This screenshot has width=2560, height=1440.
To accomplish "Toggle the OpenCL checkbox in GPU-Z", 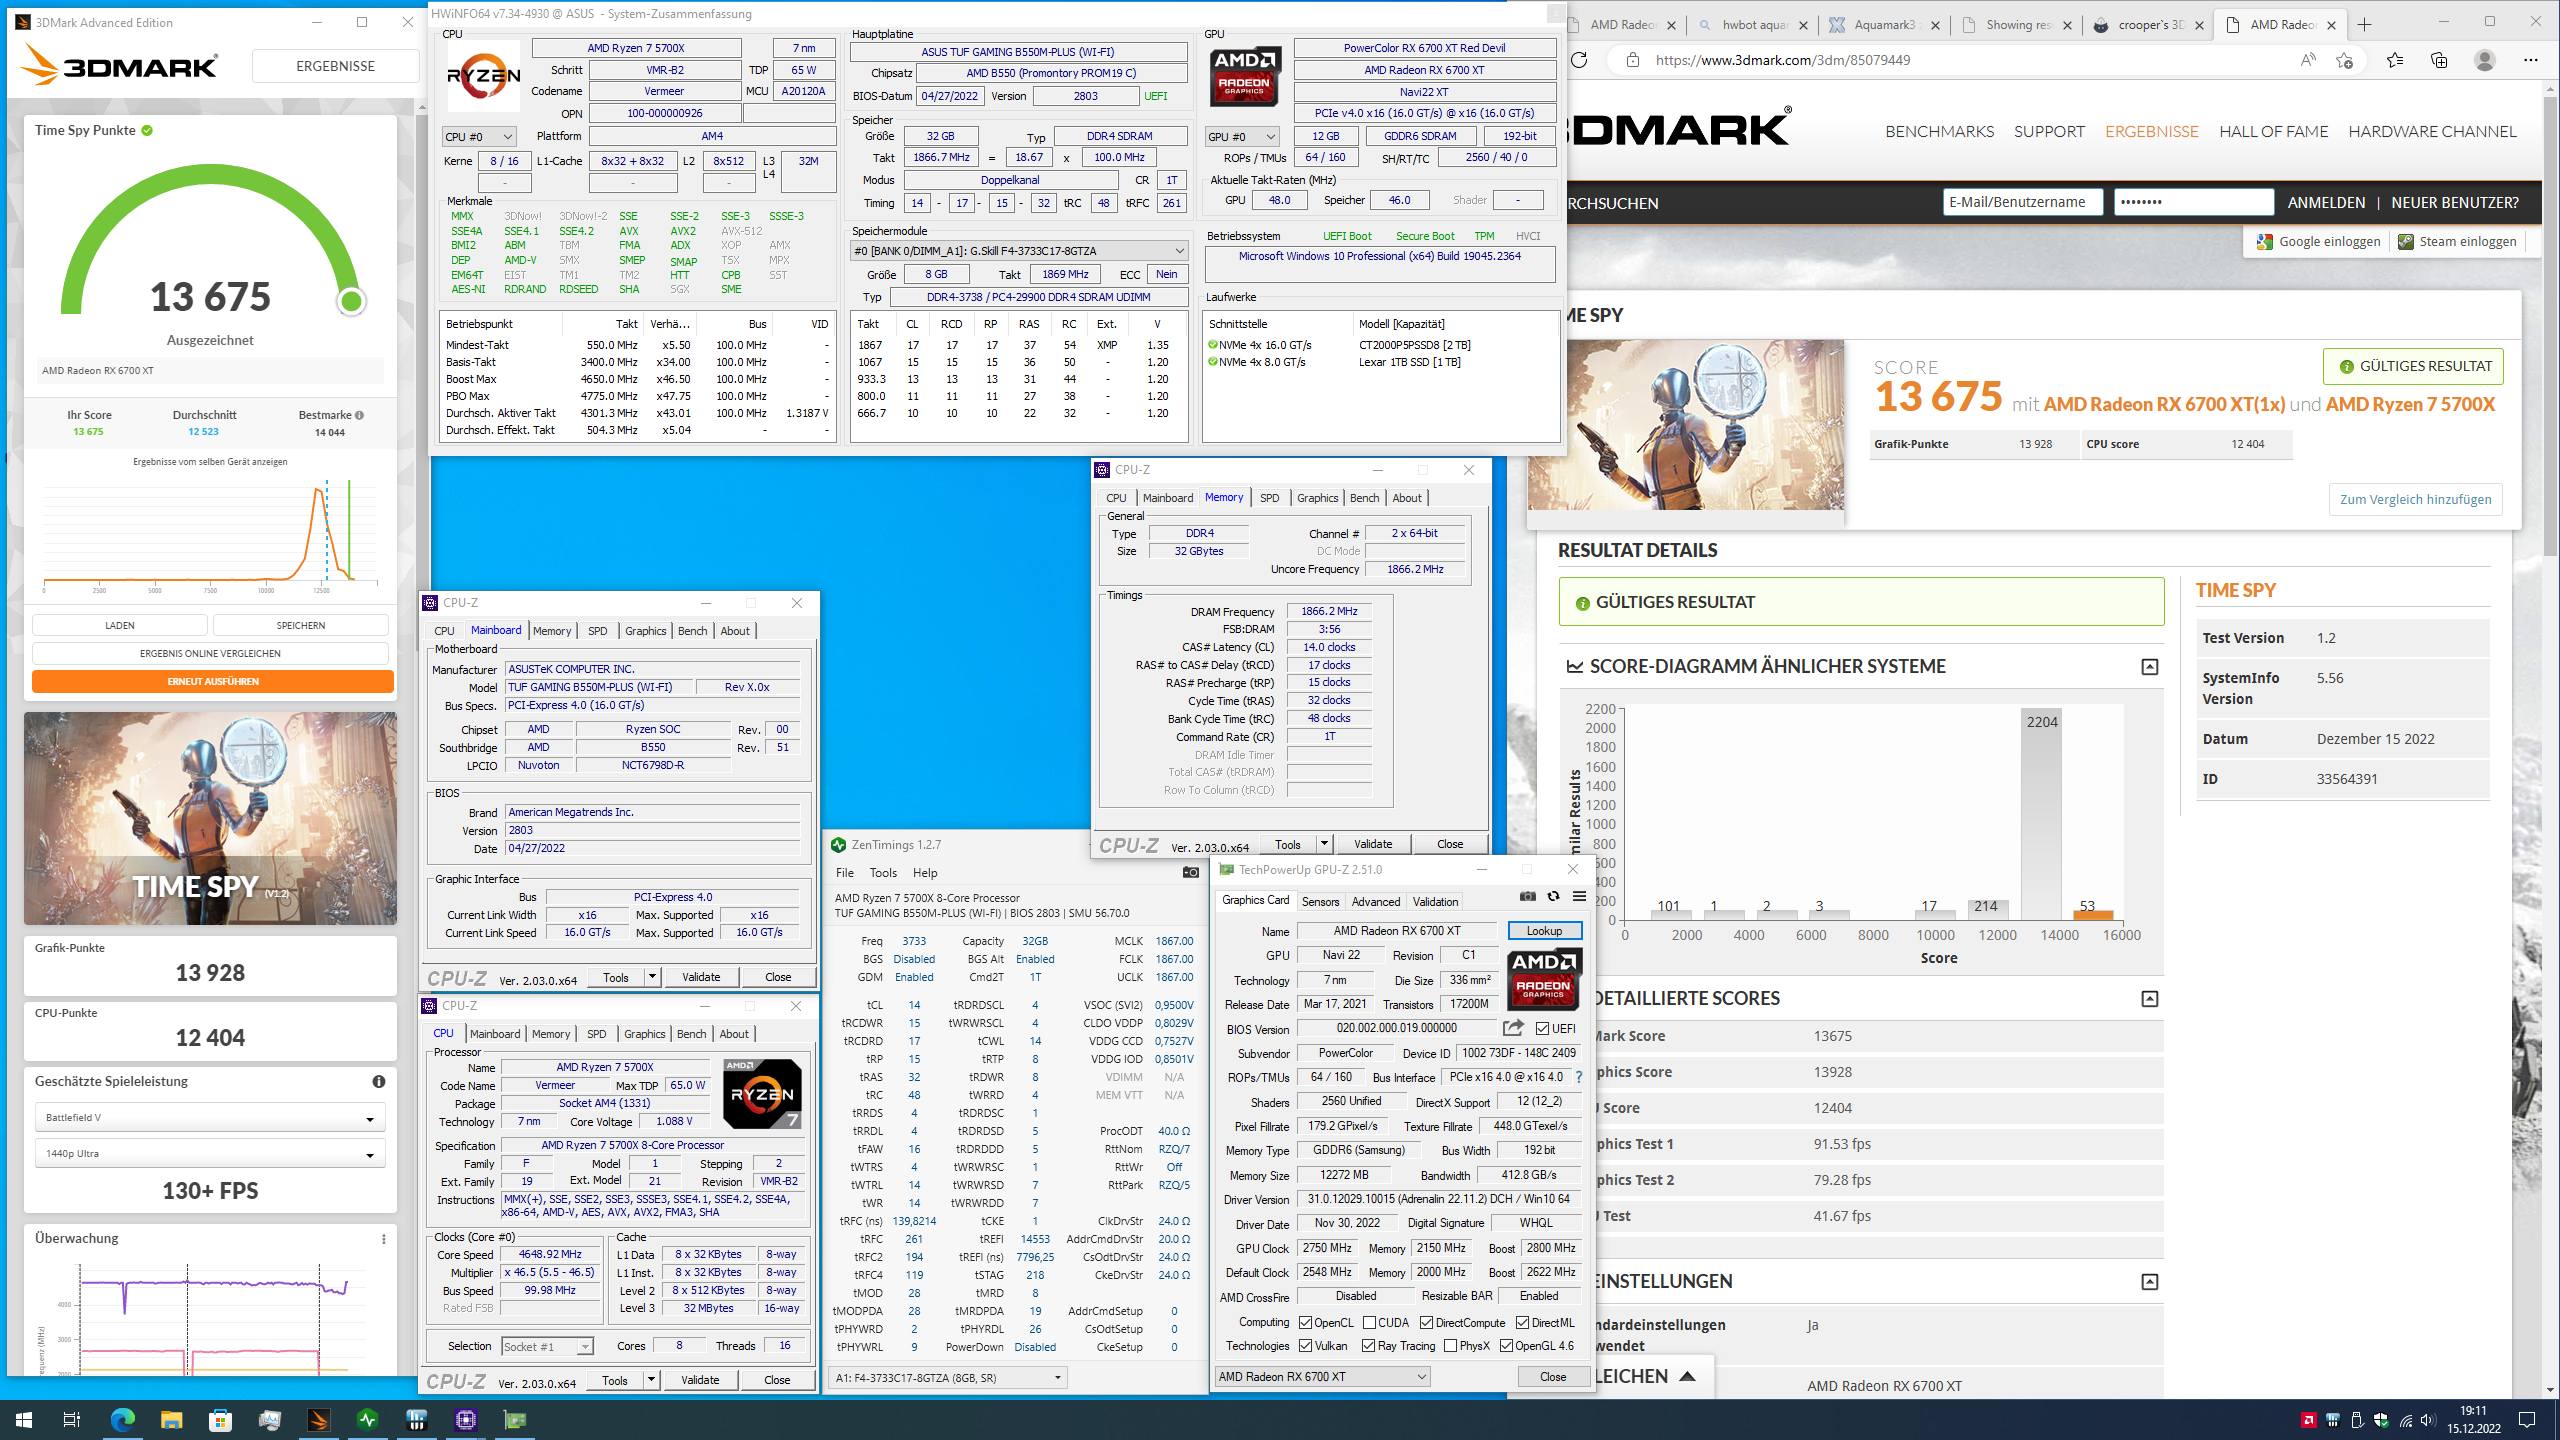I will 1305,1322.
